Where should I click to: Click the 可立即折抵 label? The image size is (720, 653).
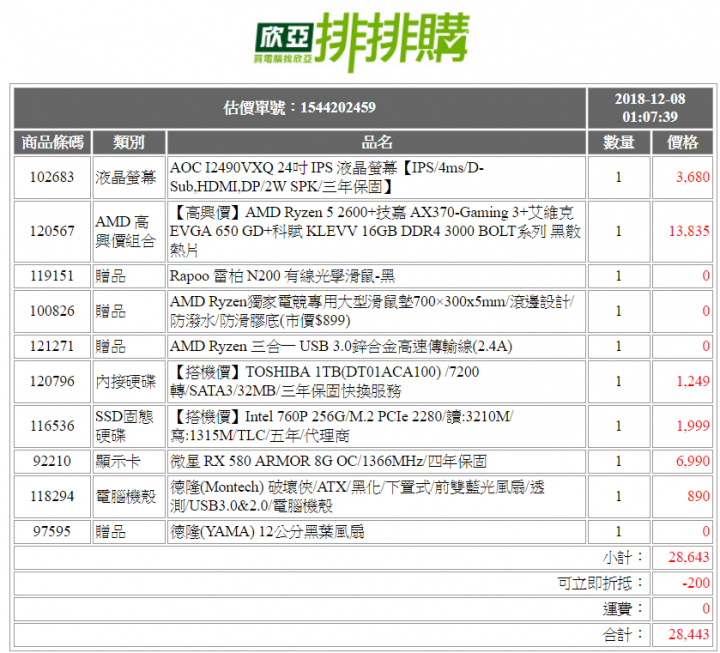600,583
